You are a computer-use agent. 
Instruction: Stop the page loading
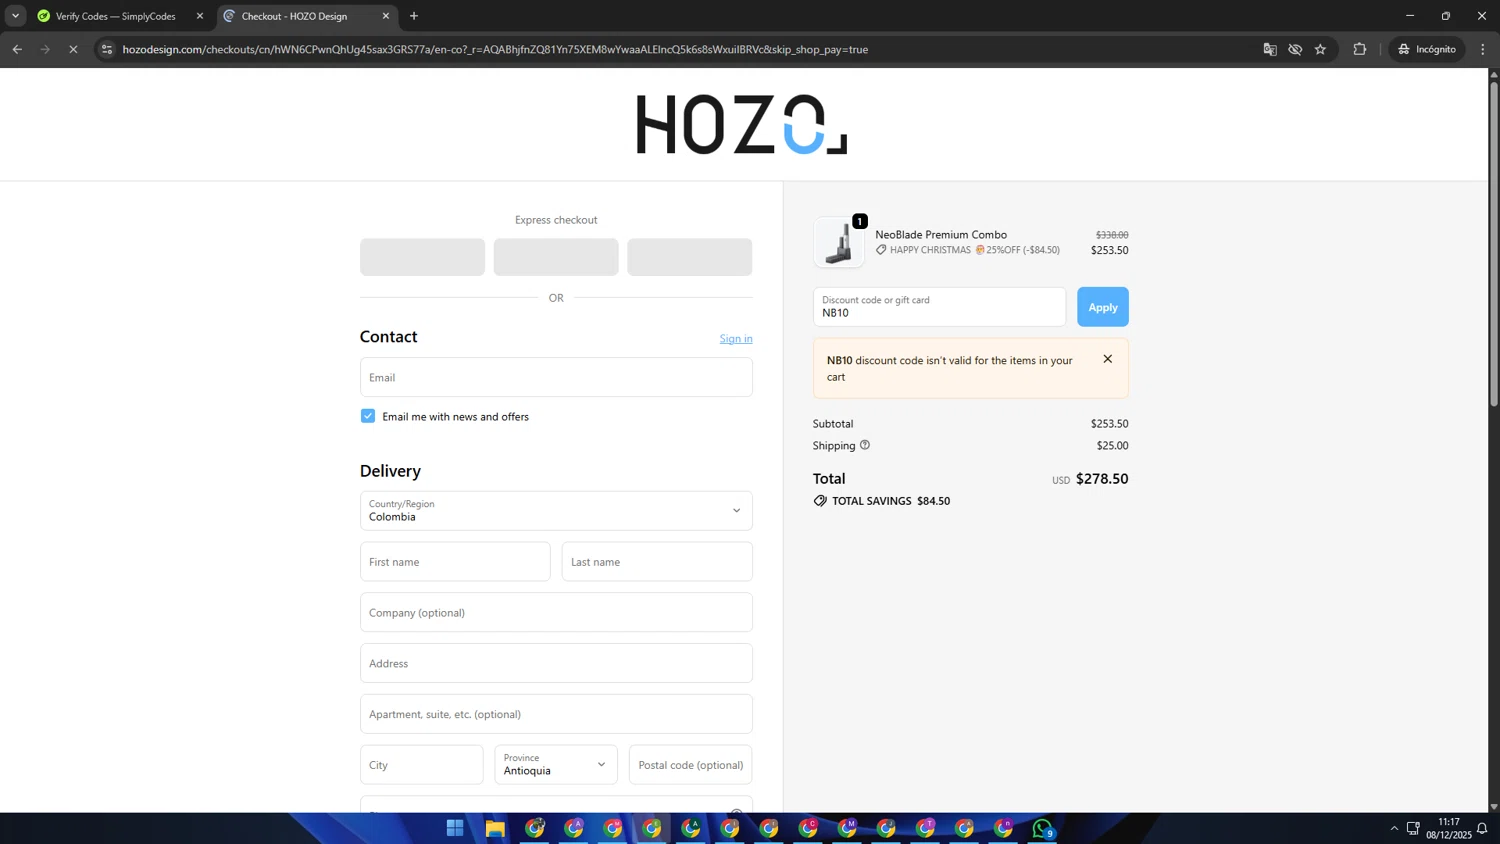pyautogui.click(x=73, y=49)
